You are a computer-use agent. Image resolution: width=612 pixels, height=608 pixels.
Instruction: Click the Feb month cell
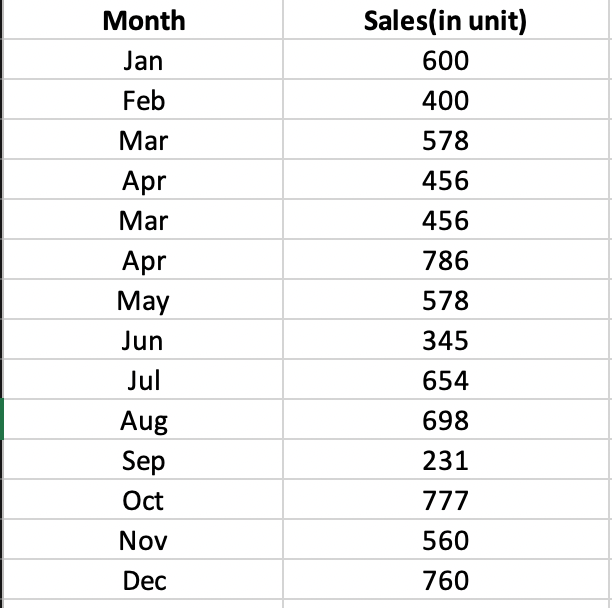point(143,101)
